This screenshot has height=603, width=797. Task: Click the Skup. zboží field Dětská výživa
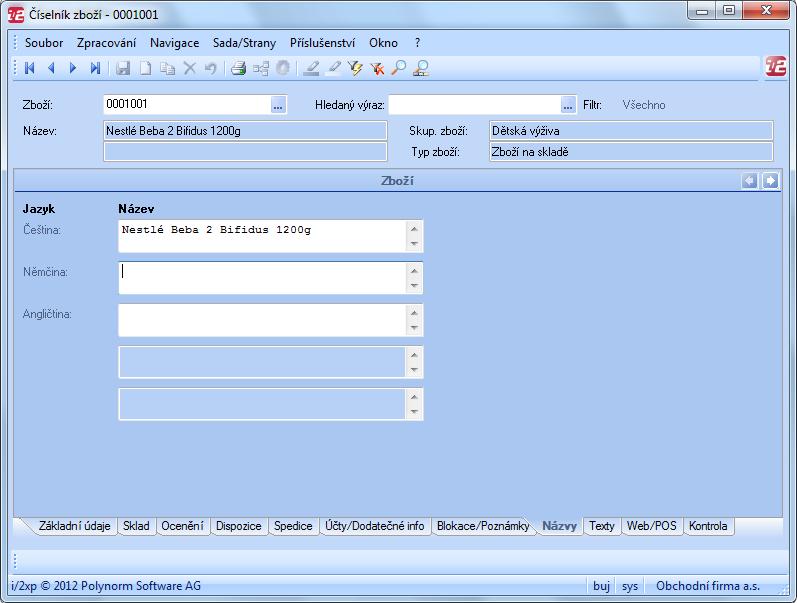pos(631,131)
